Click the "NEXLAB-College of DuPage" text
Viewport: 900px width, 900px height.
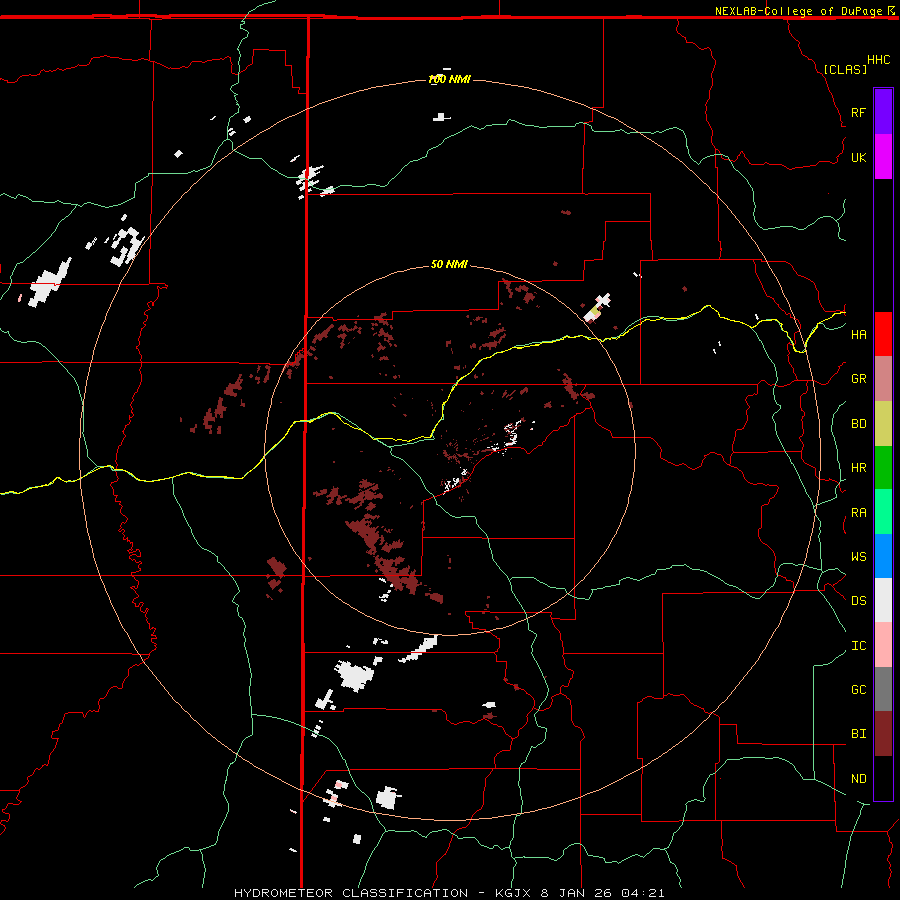tap(798, 11)
